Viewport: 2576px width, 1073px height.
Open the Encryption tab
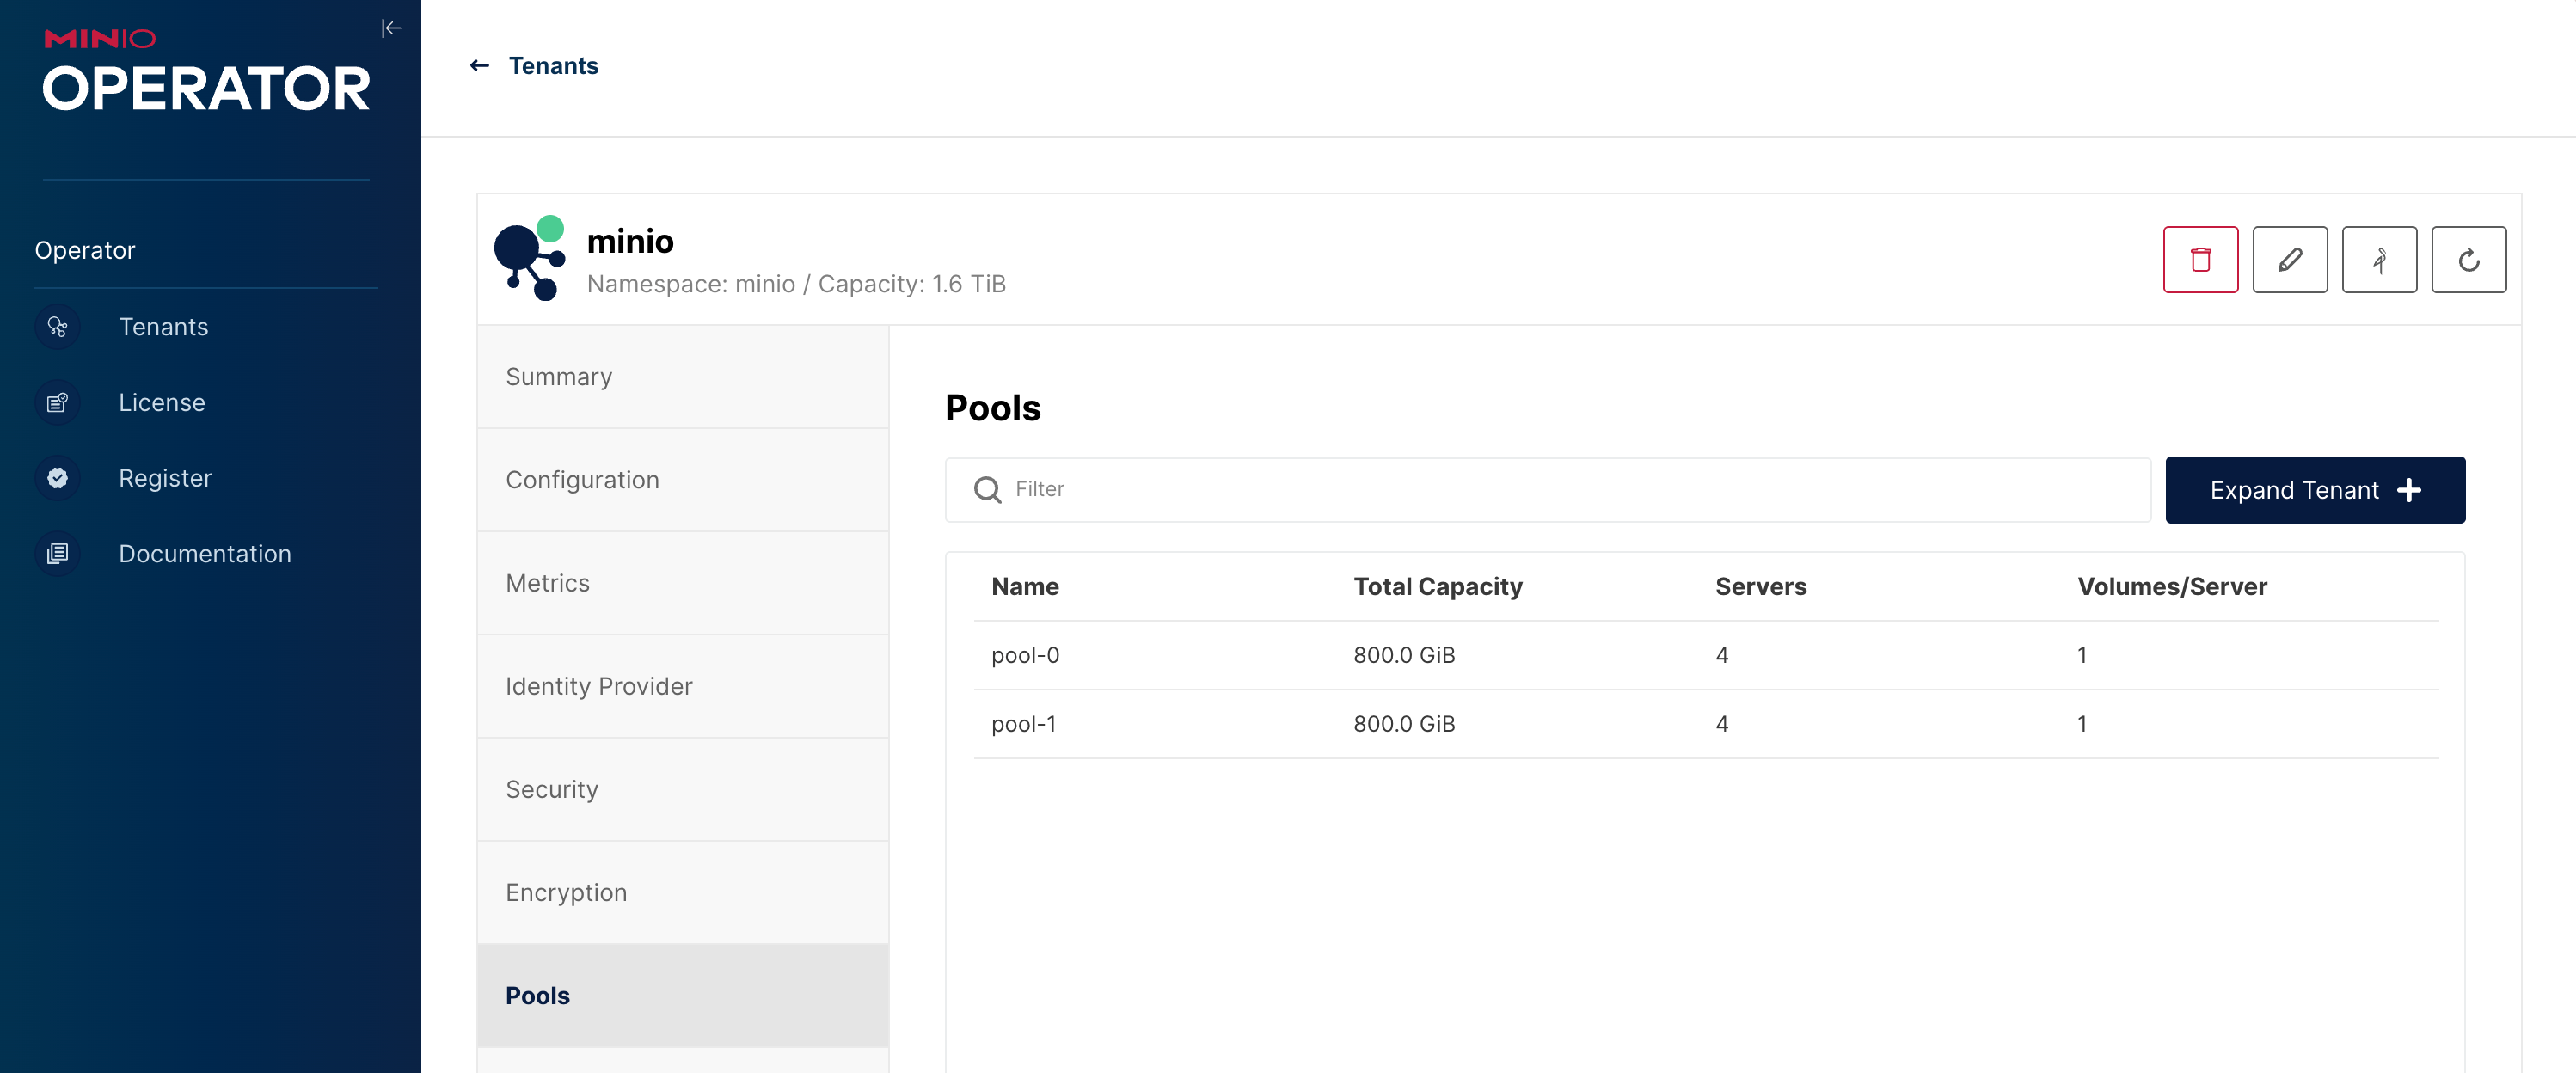coord(682,892)
